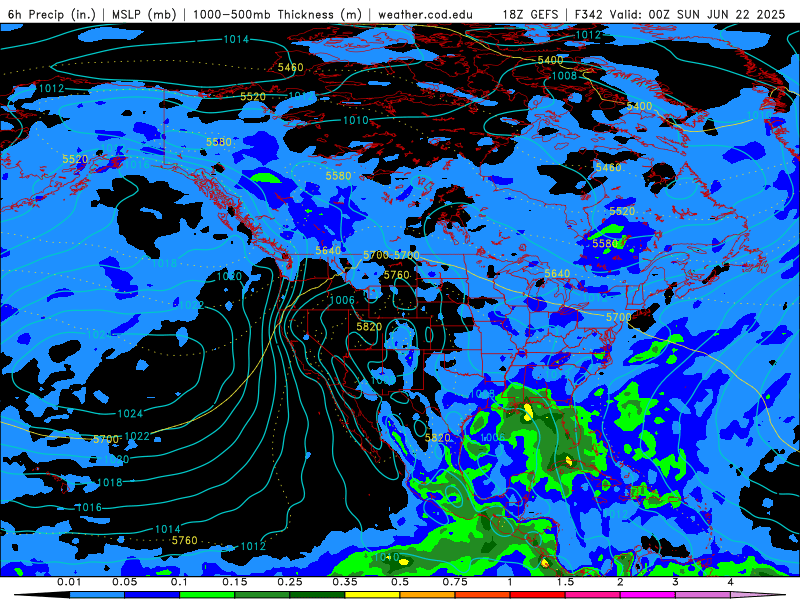This screenshot has width=800, height=600.
Task: Click the 0.15 legend value
Action: pyautogui.click(x=235, y=582)
